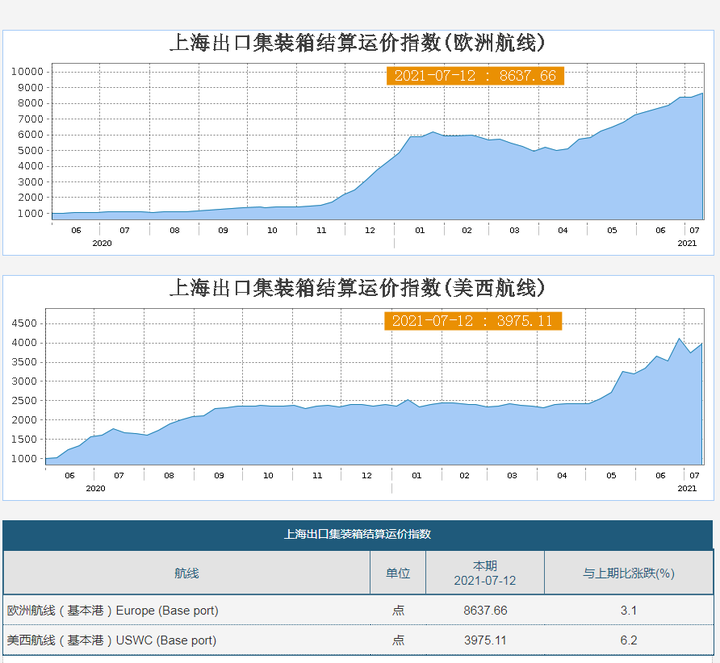Click the 2021 year label under USWC chart
Screen dimensions: 720x663
tap(687, 489)
